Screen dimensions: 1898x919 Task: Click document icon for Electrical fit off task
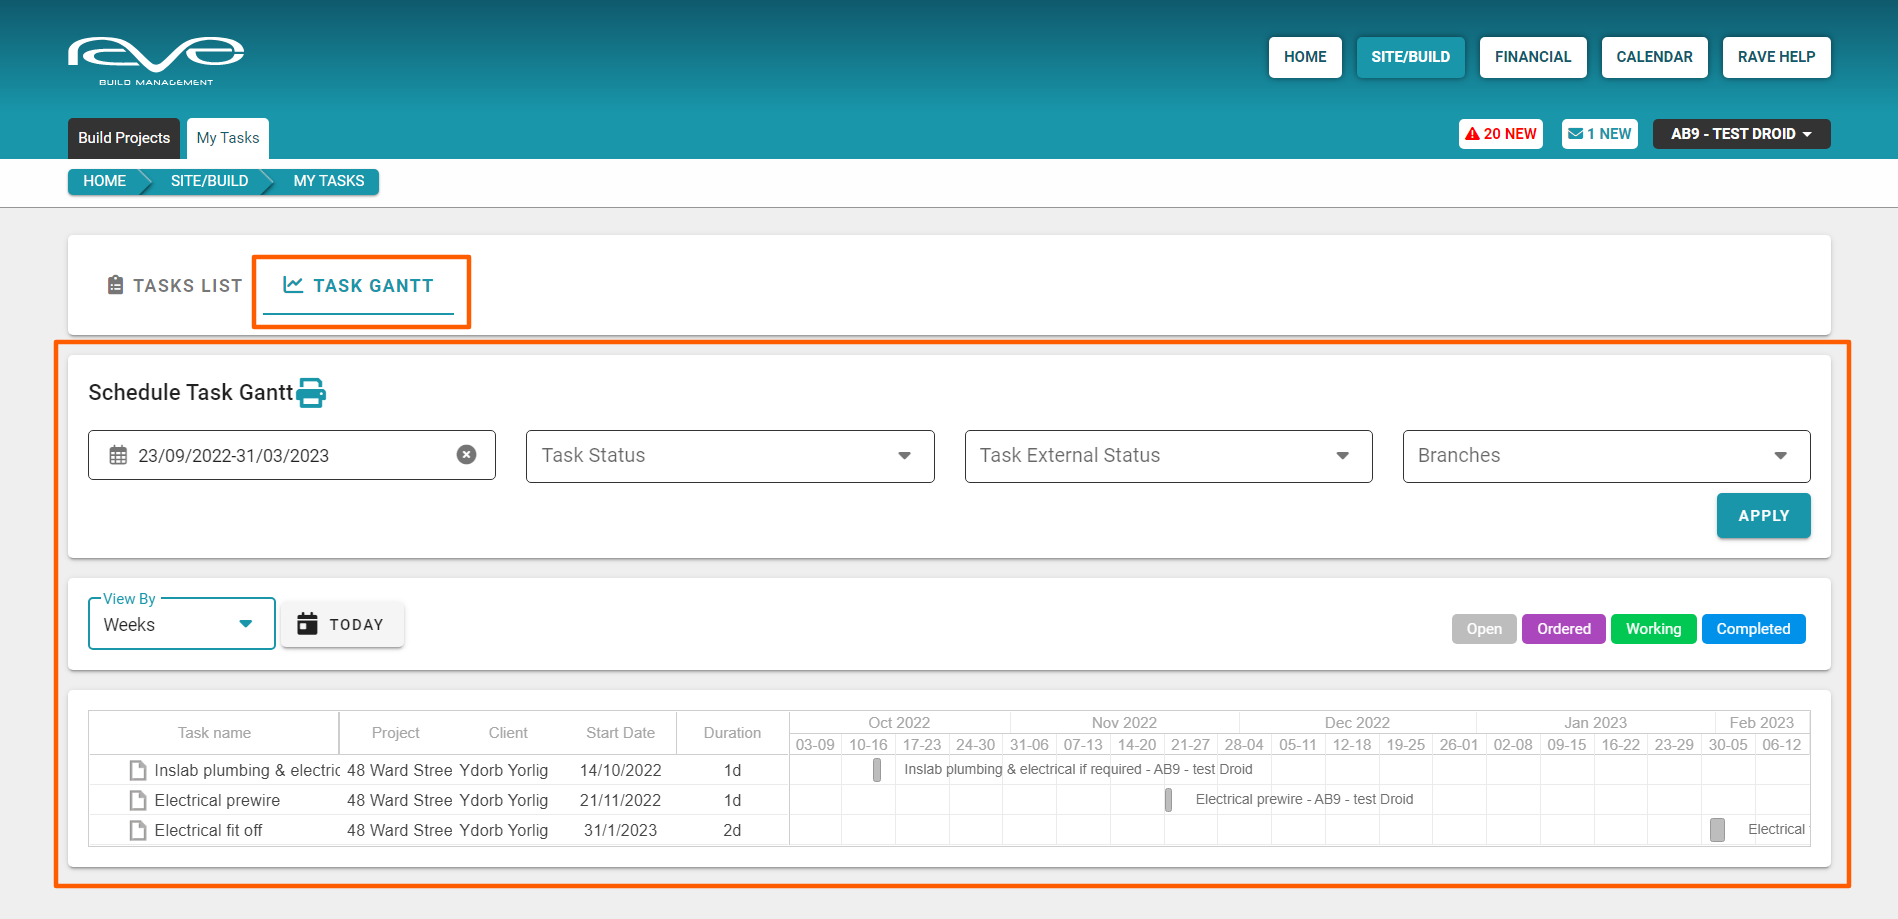coord(138,830)
